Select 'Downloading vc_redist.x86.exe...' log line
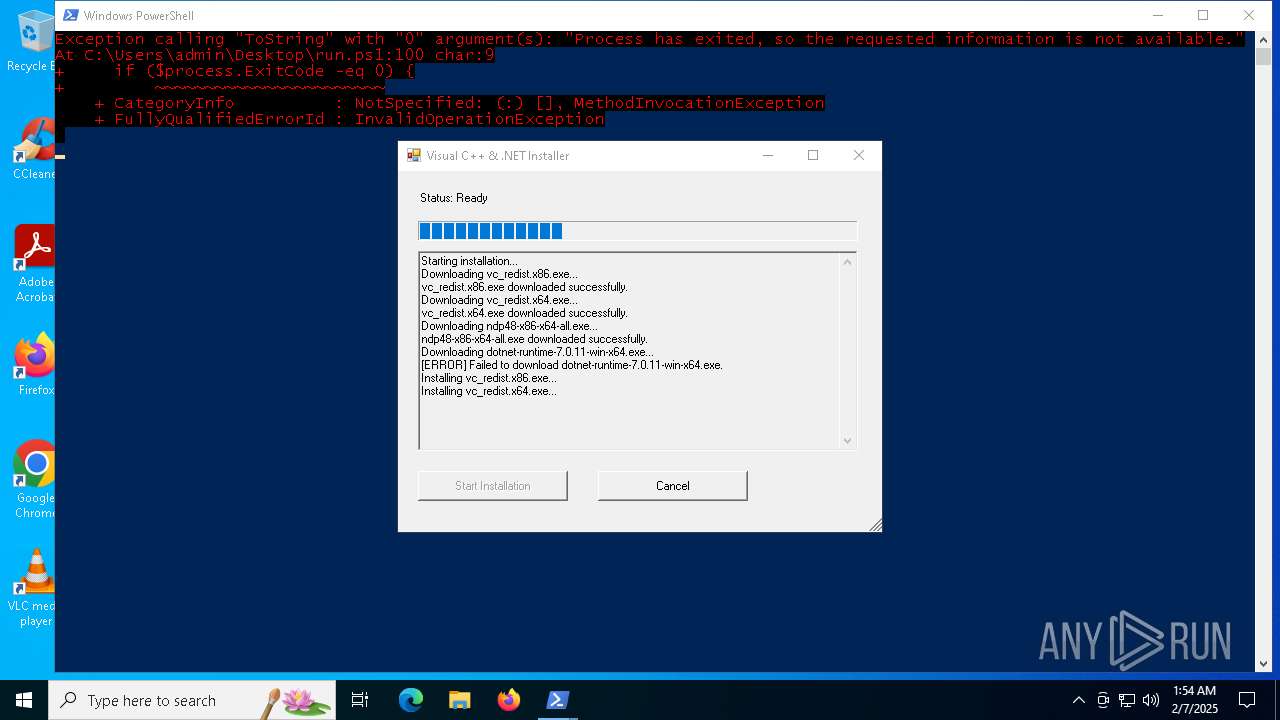The height and width of the screenshot is (720, 1280). coord(499,274)
